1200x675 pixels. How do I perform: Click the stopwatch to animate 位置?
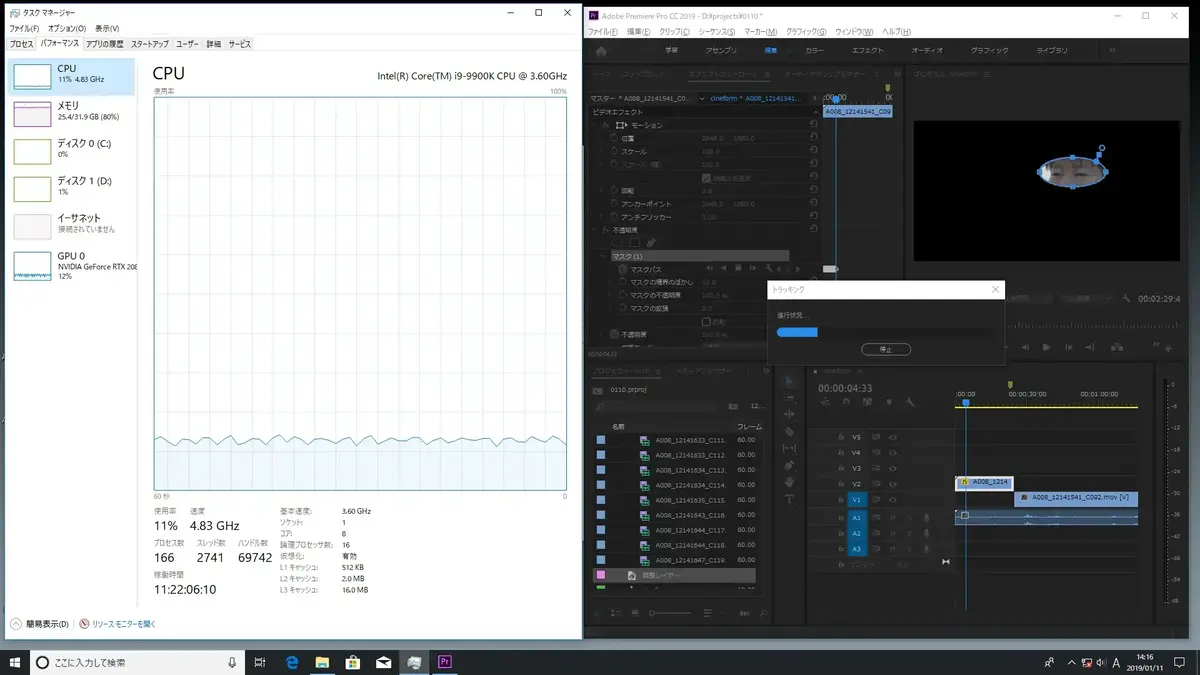614,139
